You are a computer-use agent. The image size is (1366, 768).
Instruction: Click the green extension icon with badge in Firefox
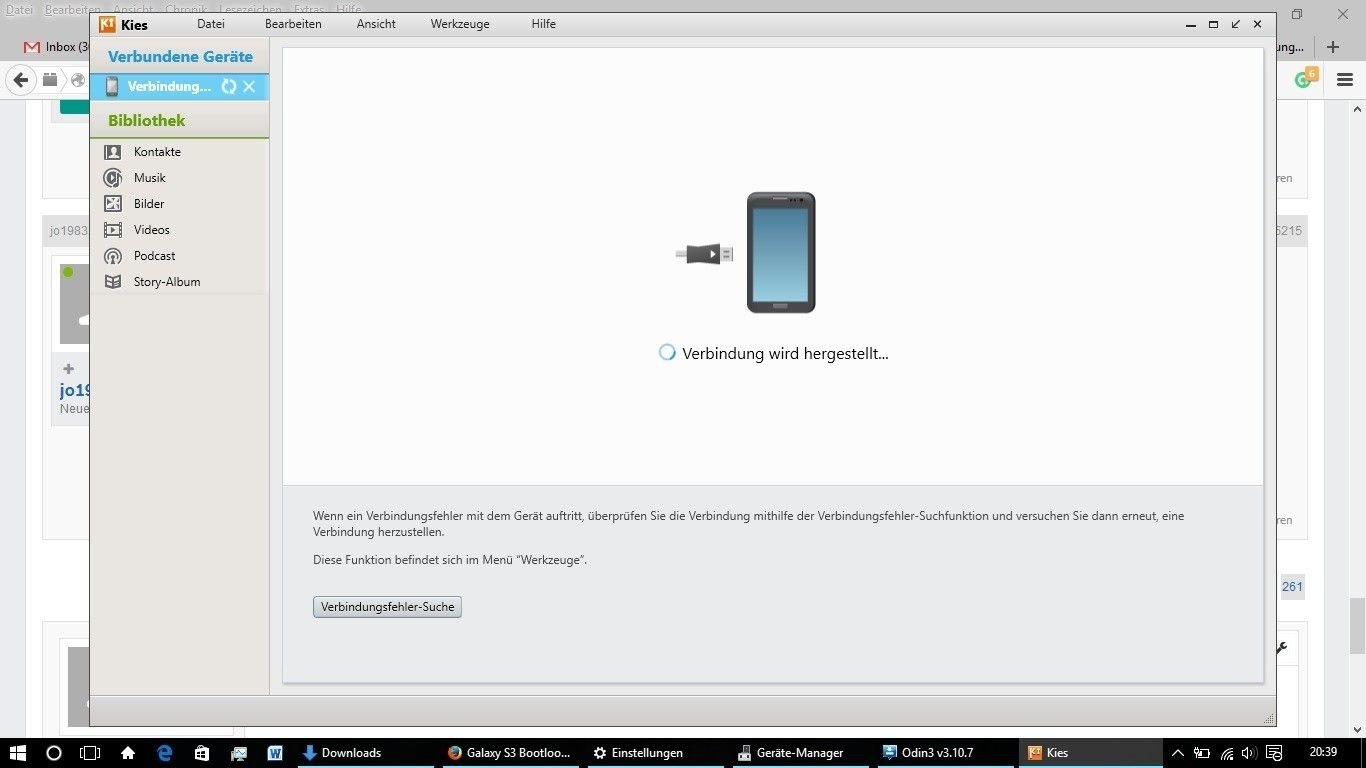pyautogui.click(x=1306, y=78)
